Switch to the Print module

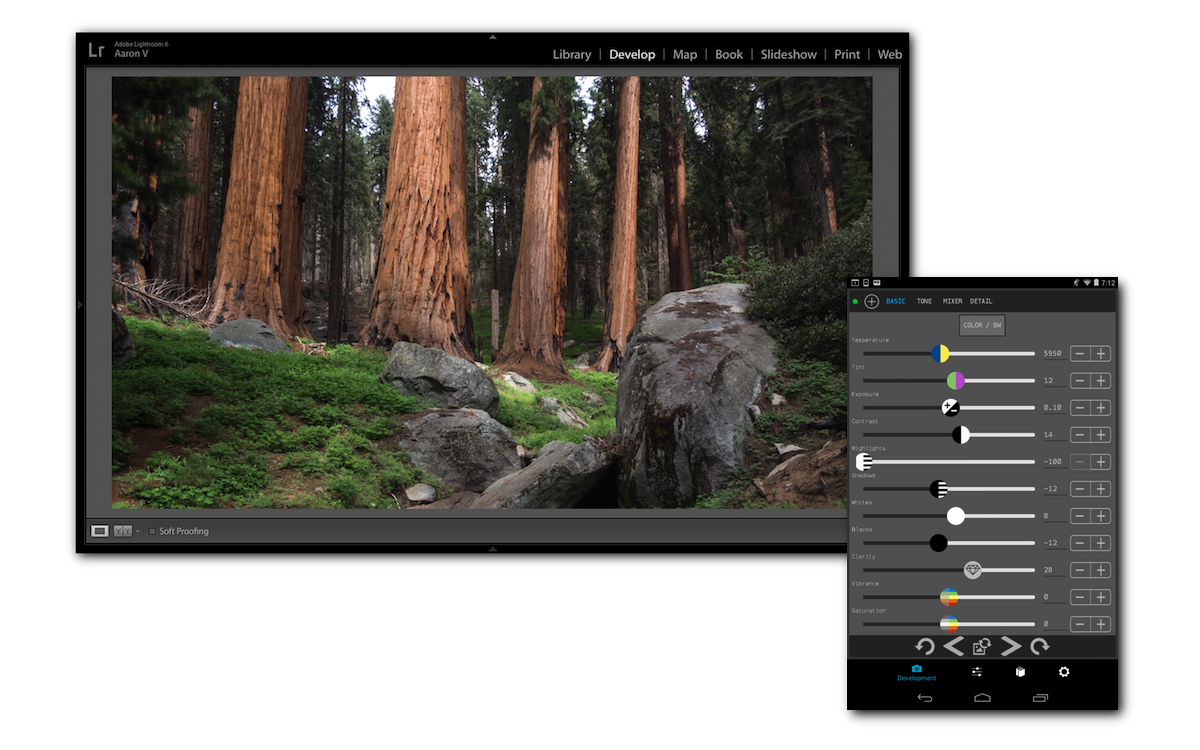(847, 54)
